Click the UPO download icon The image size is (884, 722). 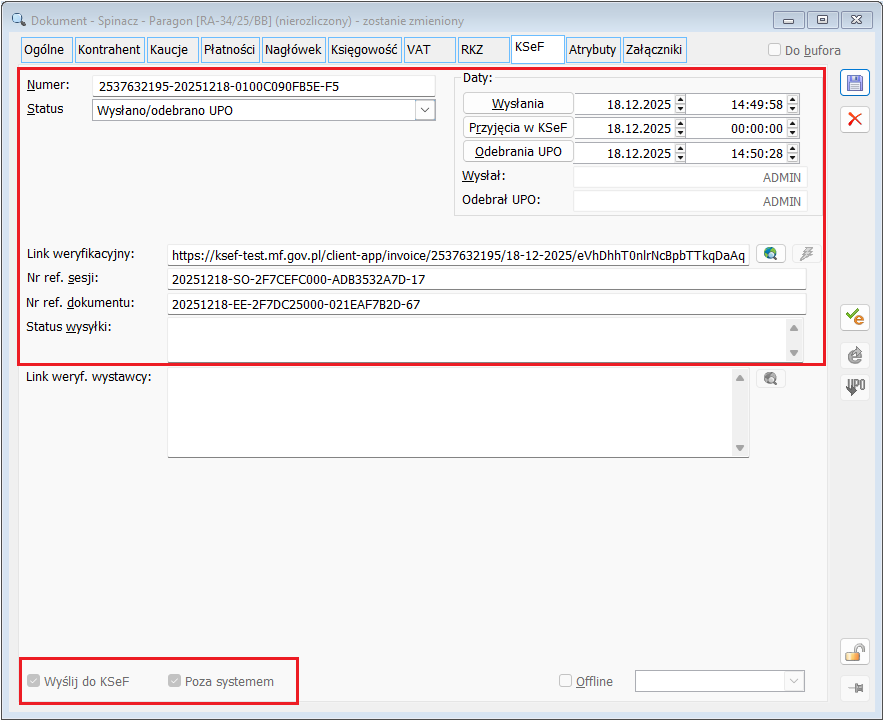(855, 388)
